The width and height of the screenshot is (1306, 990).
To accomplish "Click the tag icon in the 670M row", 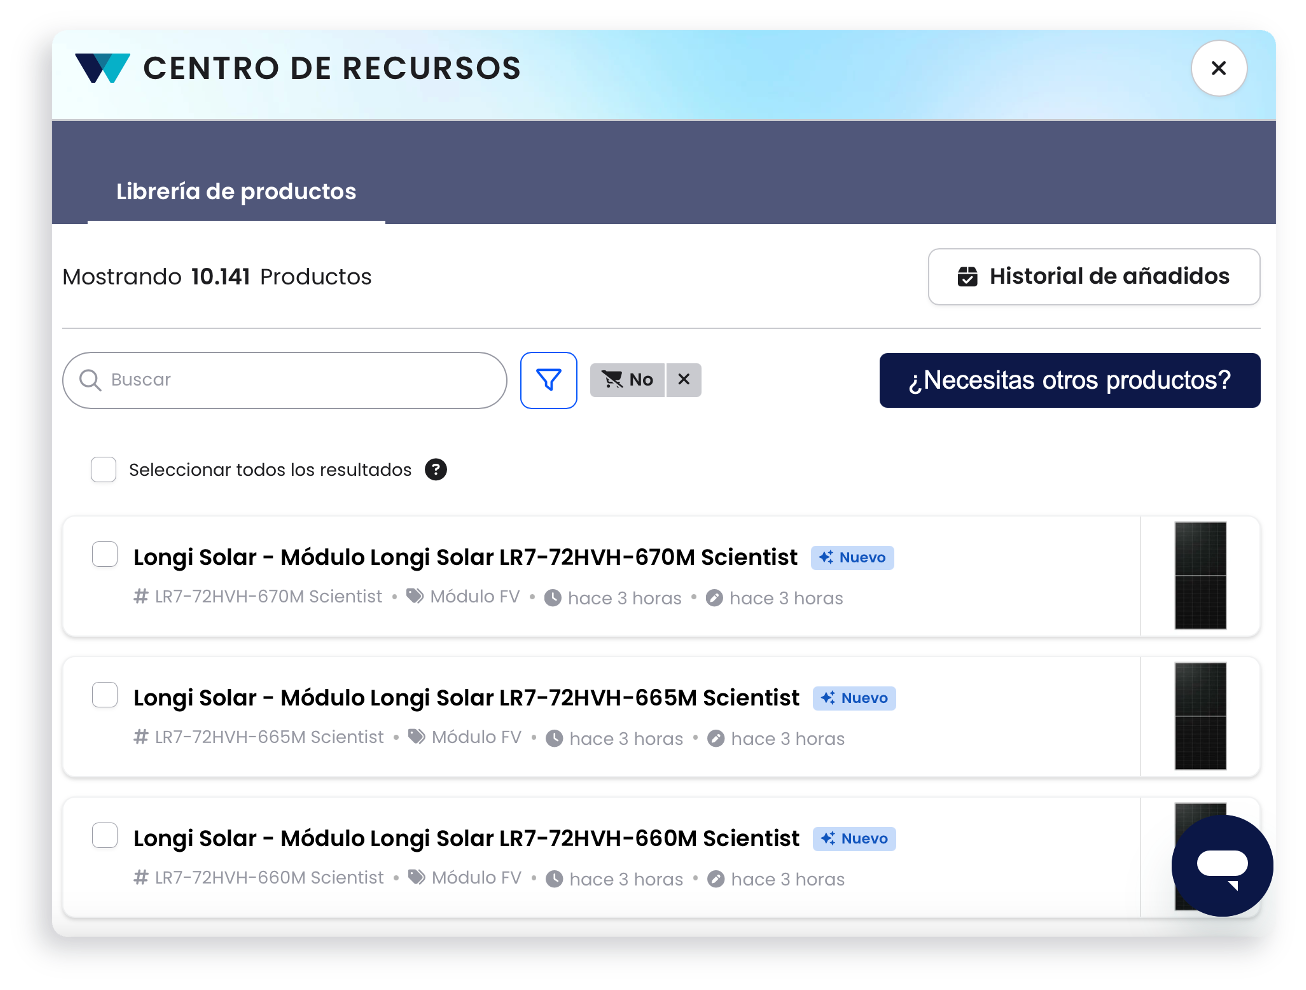I will pyautogui.click(x=415, y=597).
